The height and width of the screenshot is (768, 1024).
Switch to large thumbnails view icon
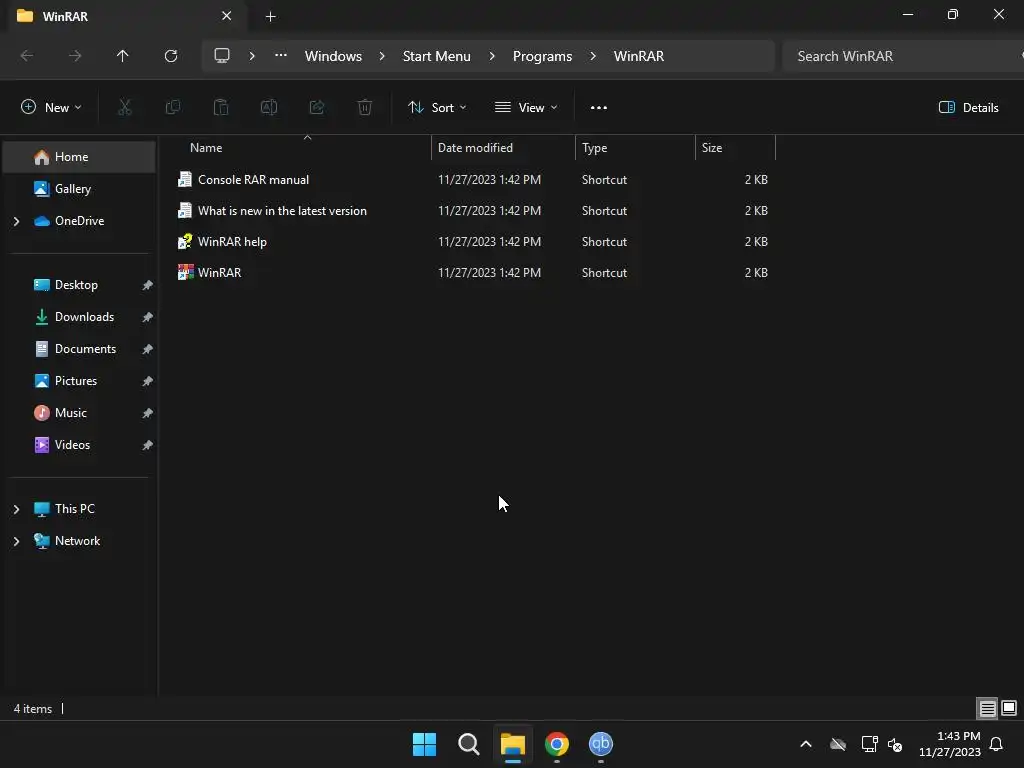click(1009, 708)
